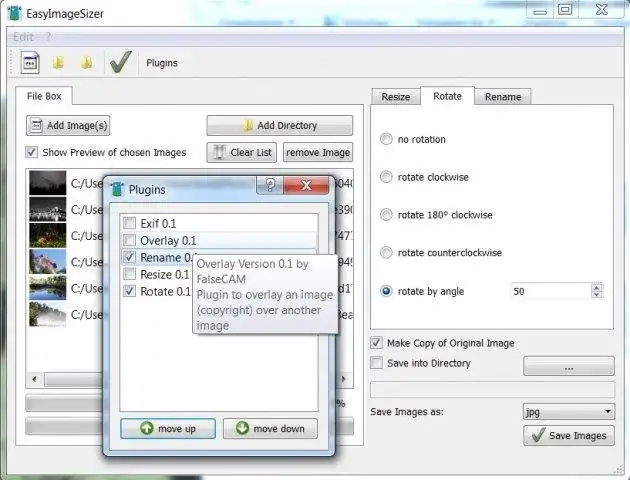Click the save directory path field
This screenshot has width=630, height=480.
(x=492, y=390)
